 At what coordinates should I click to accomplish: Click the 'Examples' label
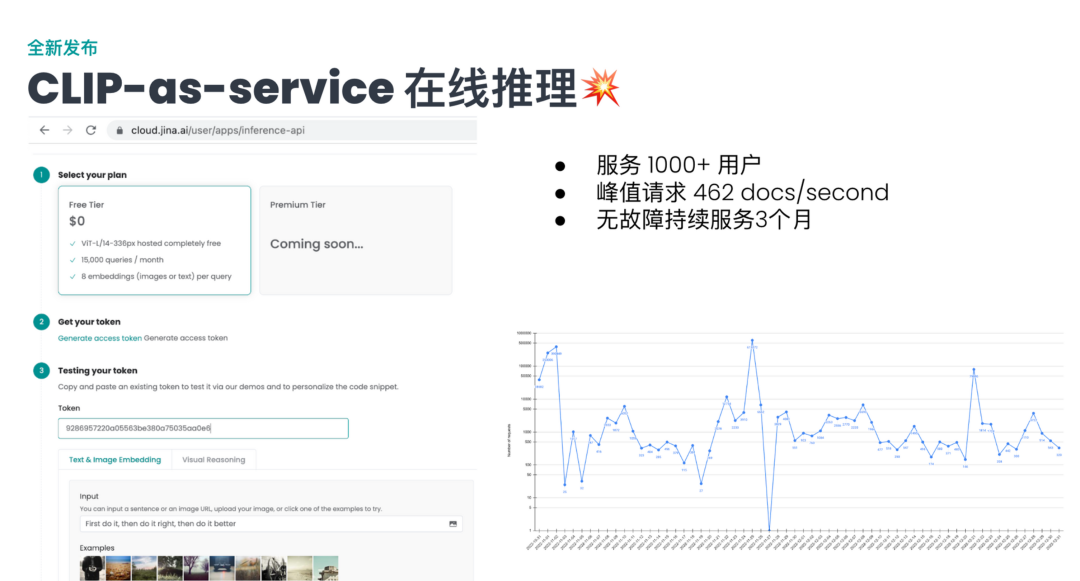tap(97, 548)
